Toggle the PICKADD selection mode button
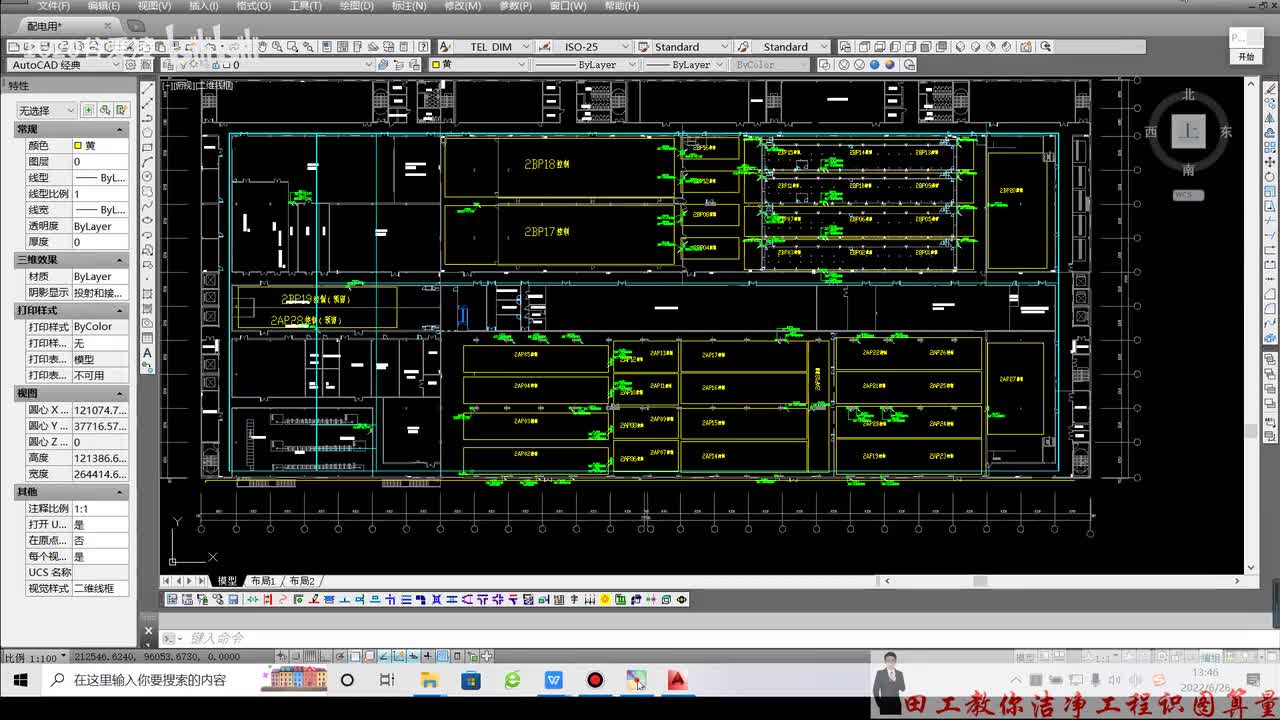1280x720 pixels. [x=88, y=110]
